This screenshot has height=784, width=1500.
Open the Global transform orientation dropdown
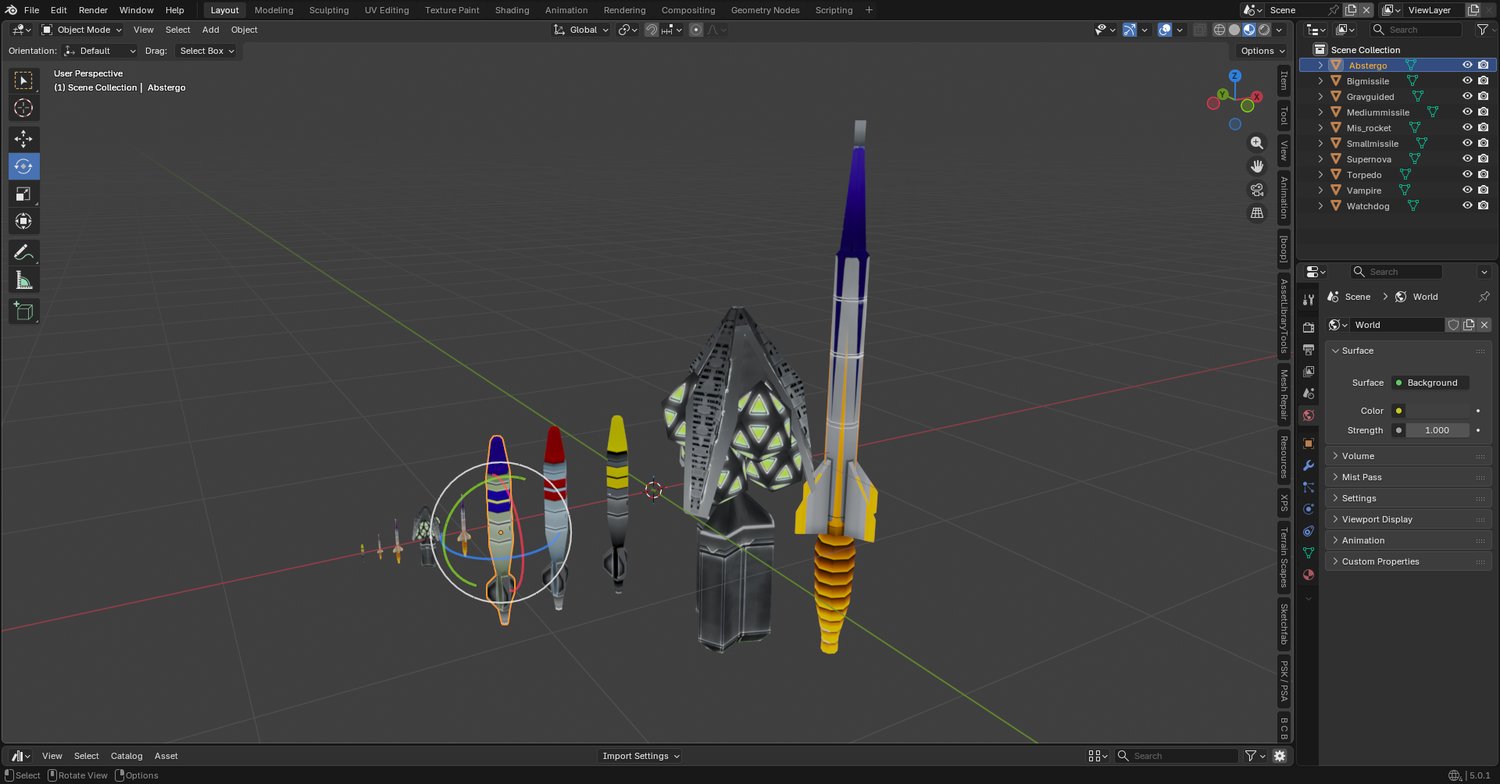point(582,30)
